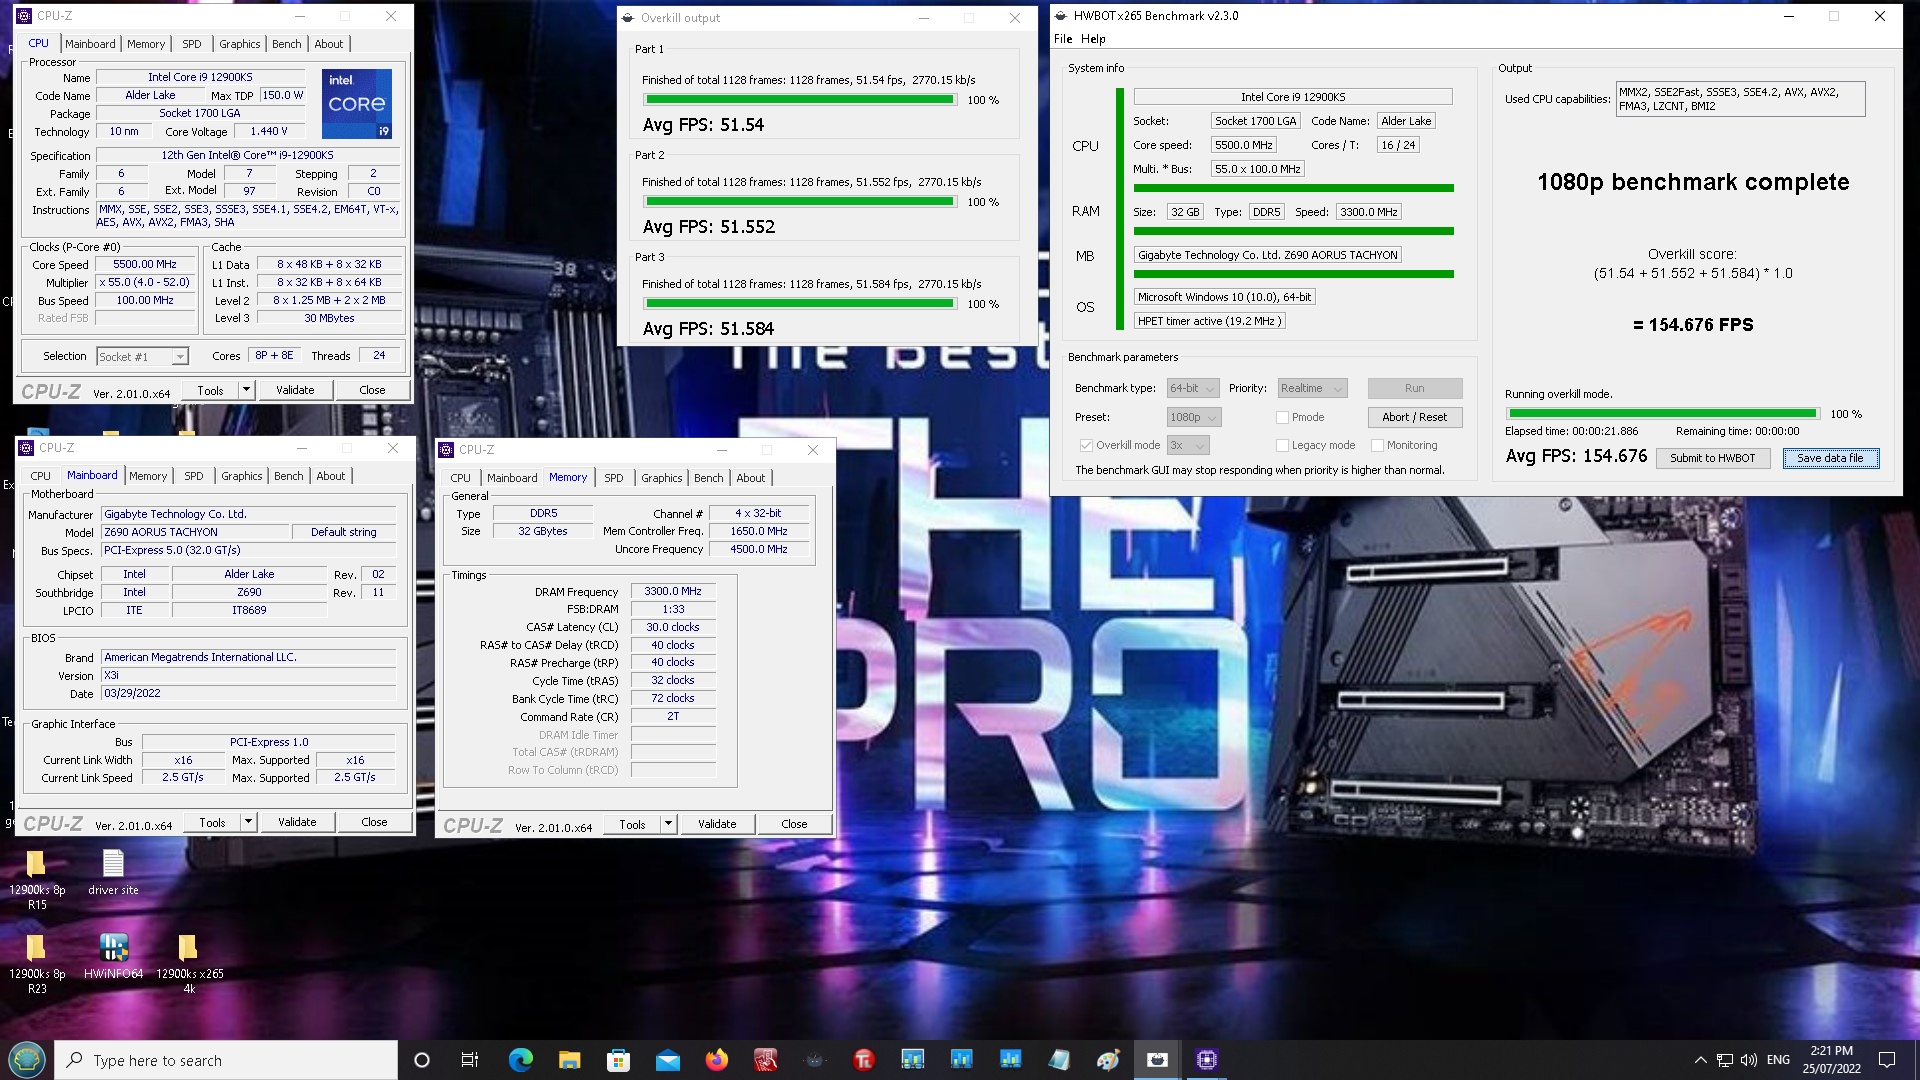Toggle the Overkill mode checkbox

coord(1086,445)
